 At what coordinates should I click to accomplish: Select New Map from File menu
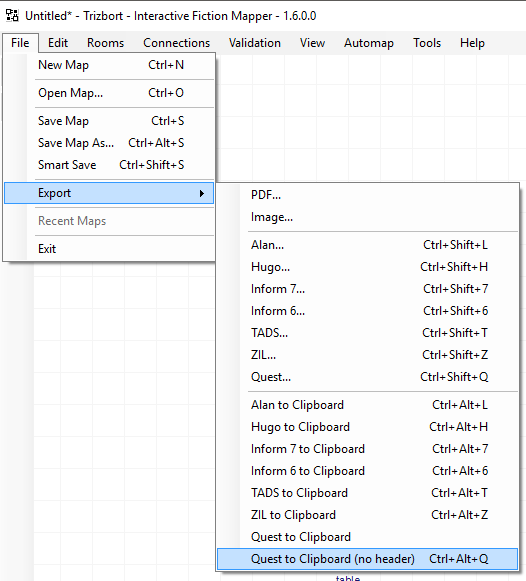tap(109, 65)
